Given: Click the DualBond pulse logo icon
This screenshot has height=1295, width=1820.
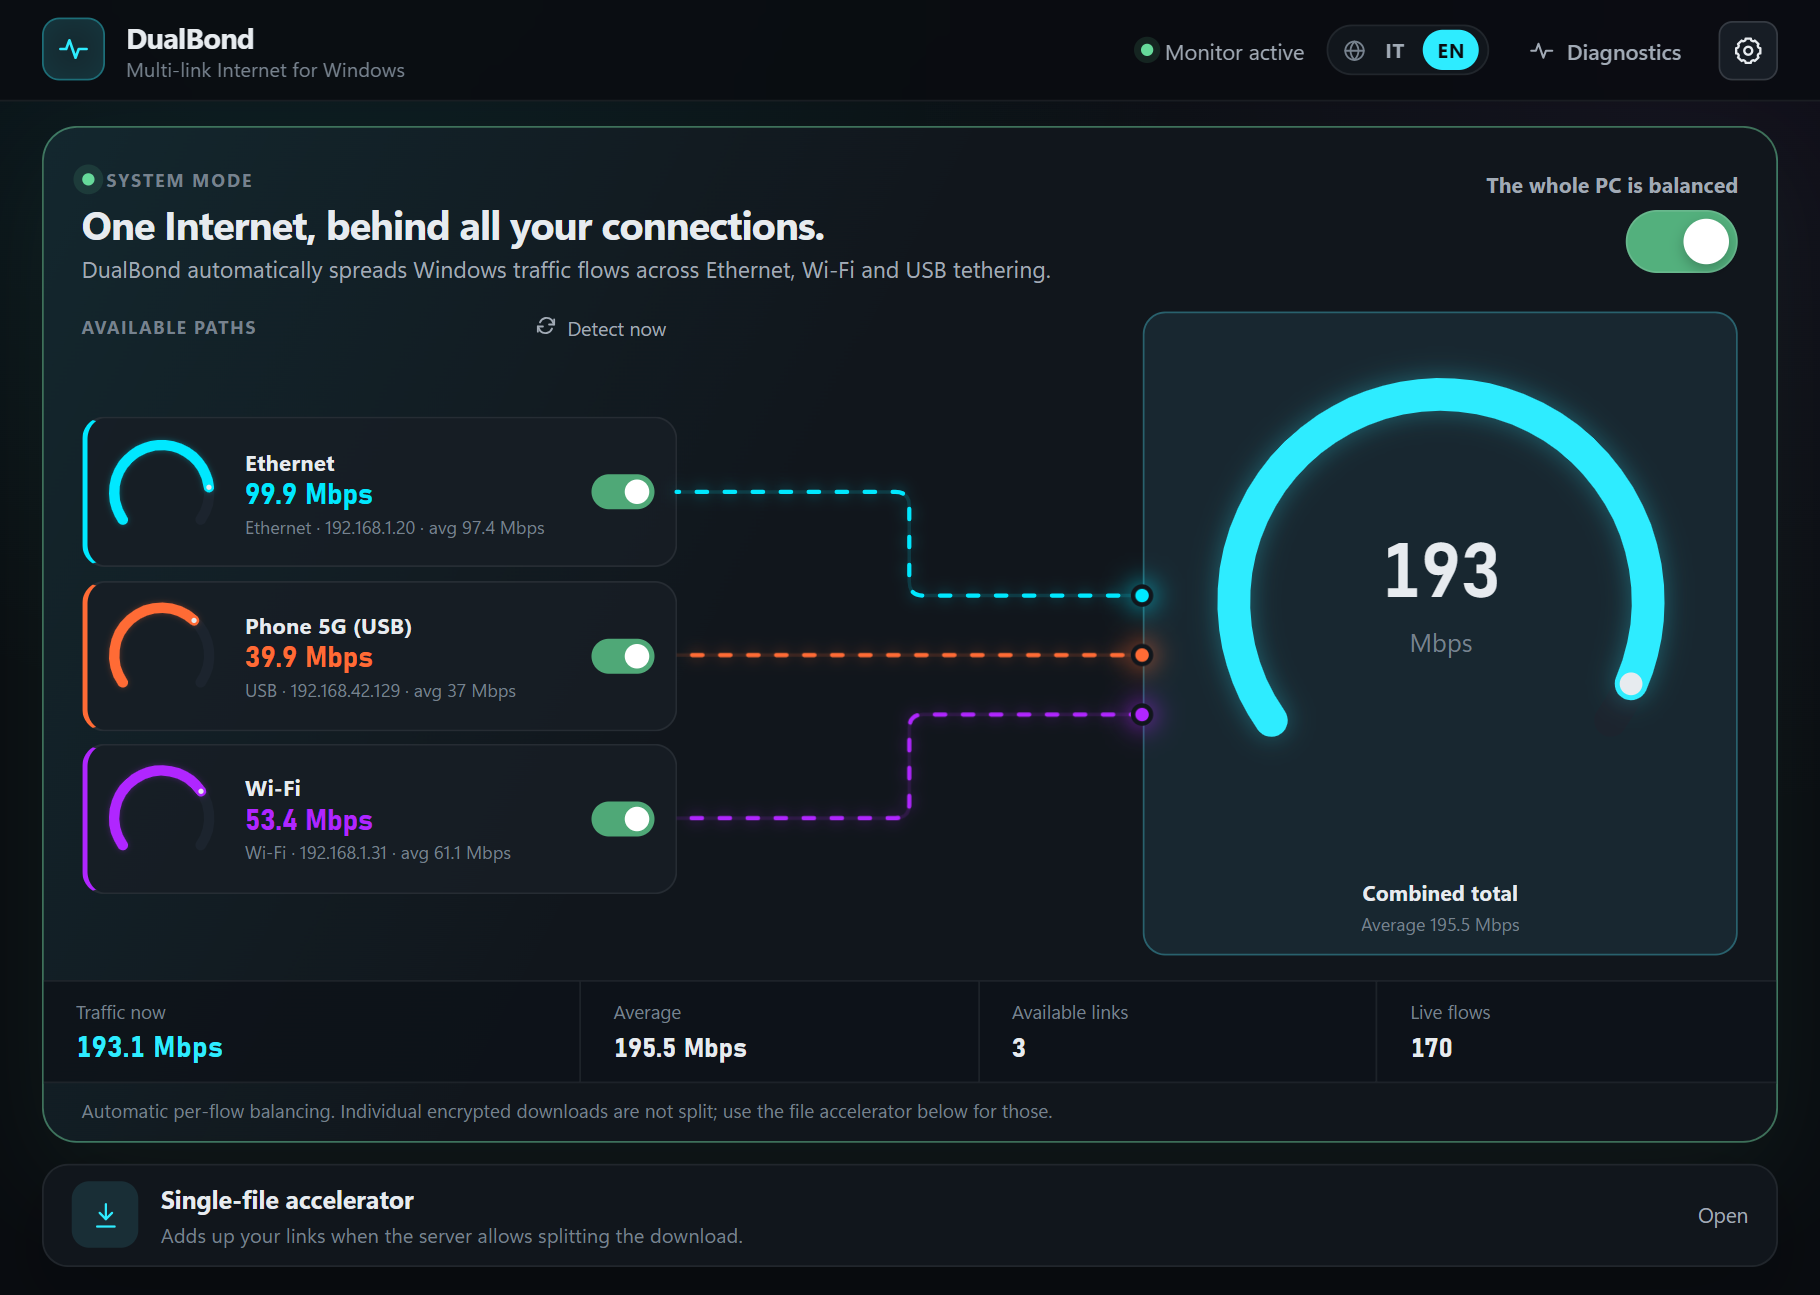Looking at the screenshot, I should click(74, 49).
